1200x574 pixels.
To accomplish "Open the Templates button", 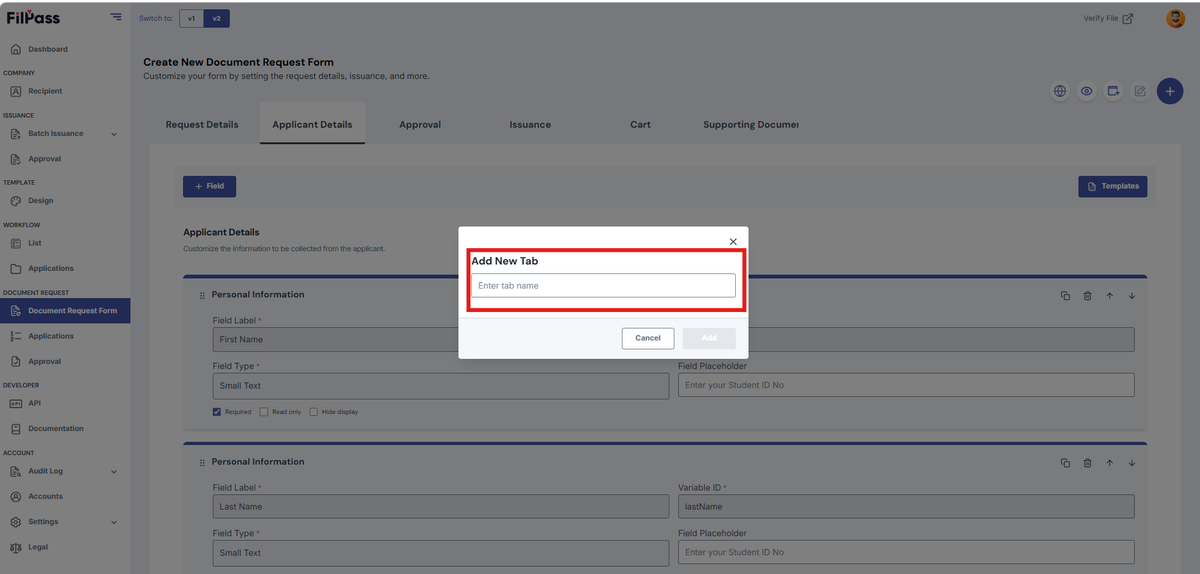I will [1113, 186].
